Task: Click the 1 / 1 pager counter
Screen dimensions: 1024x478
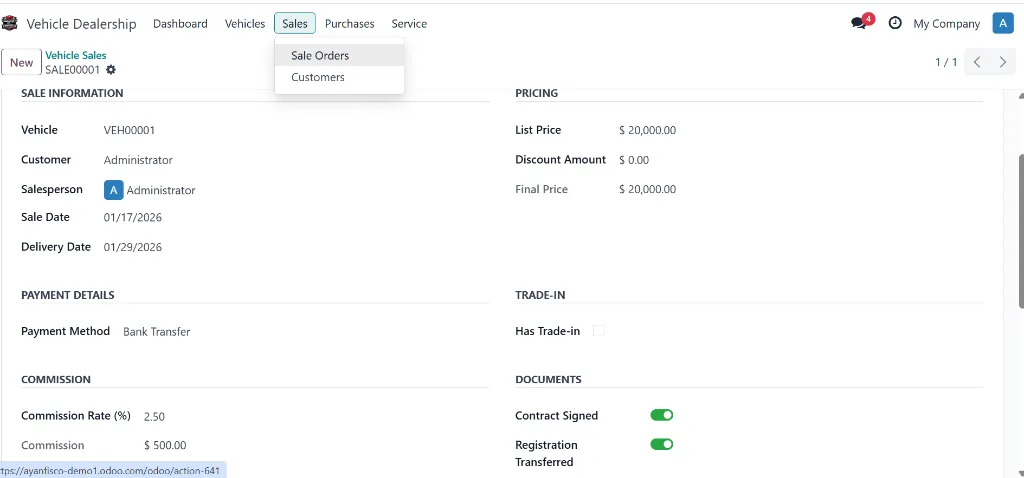Action: (x=946, y=62)
